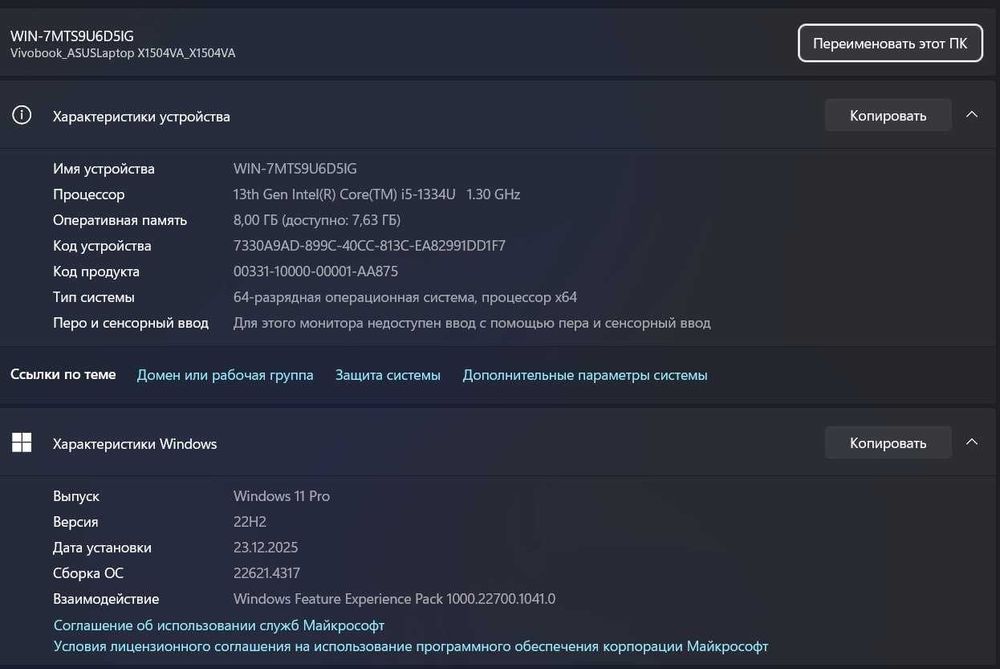Collapse the Характеристики устройства section chevron

(971, 115)
